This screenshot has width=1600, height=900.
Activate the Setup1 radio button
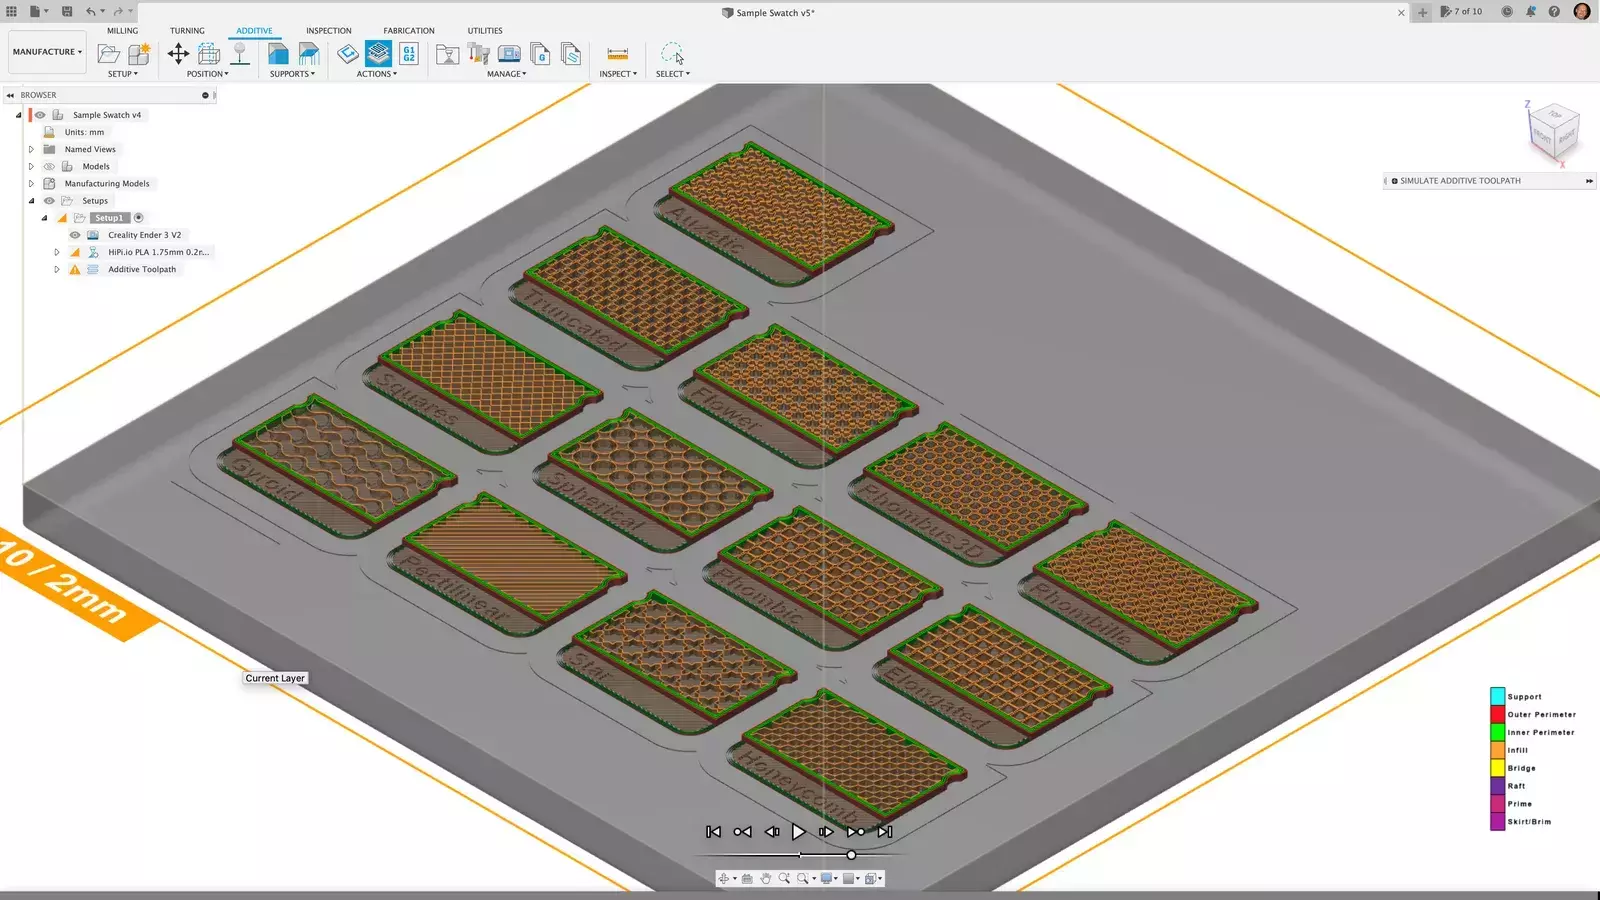(139, 218)
